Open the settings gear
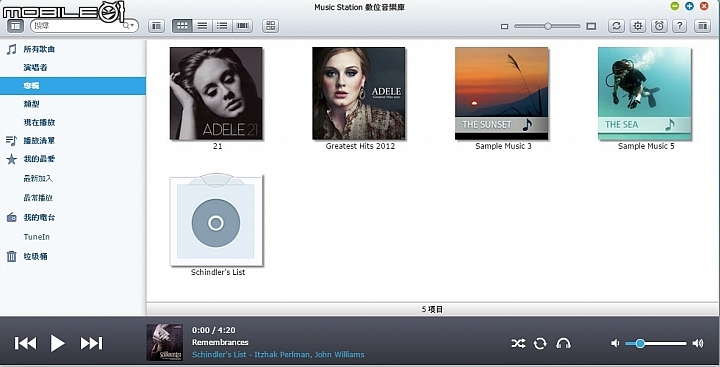Screen dimensions: 720x367 637,26
